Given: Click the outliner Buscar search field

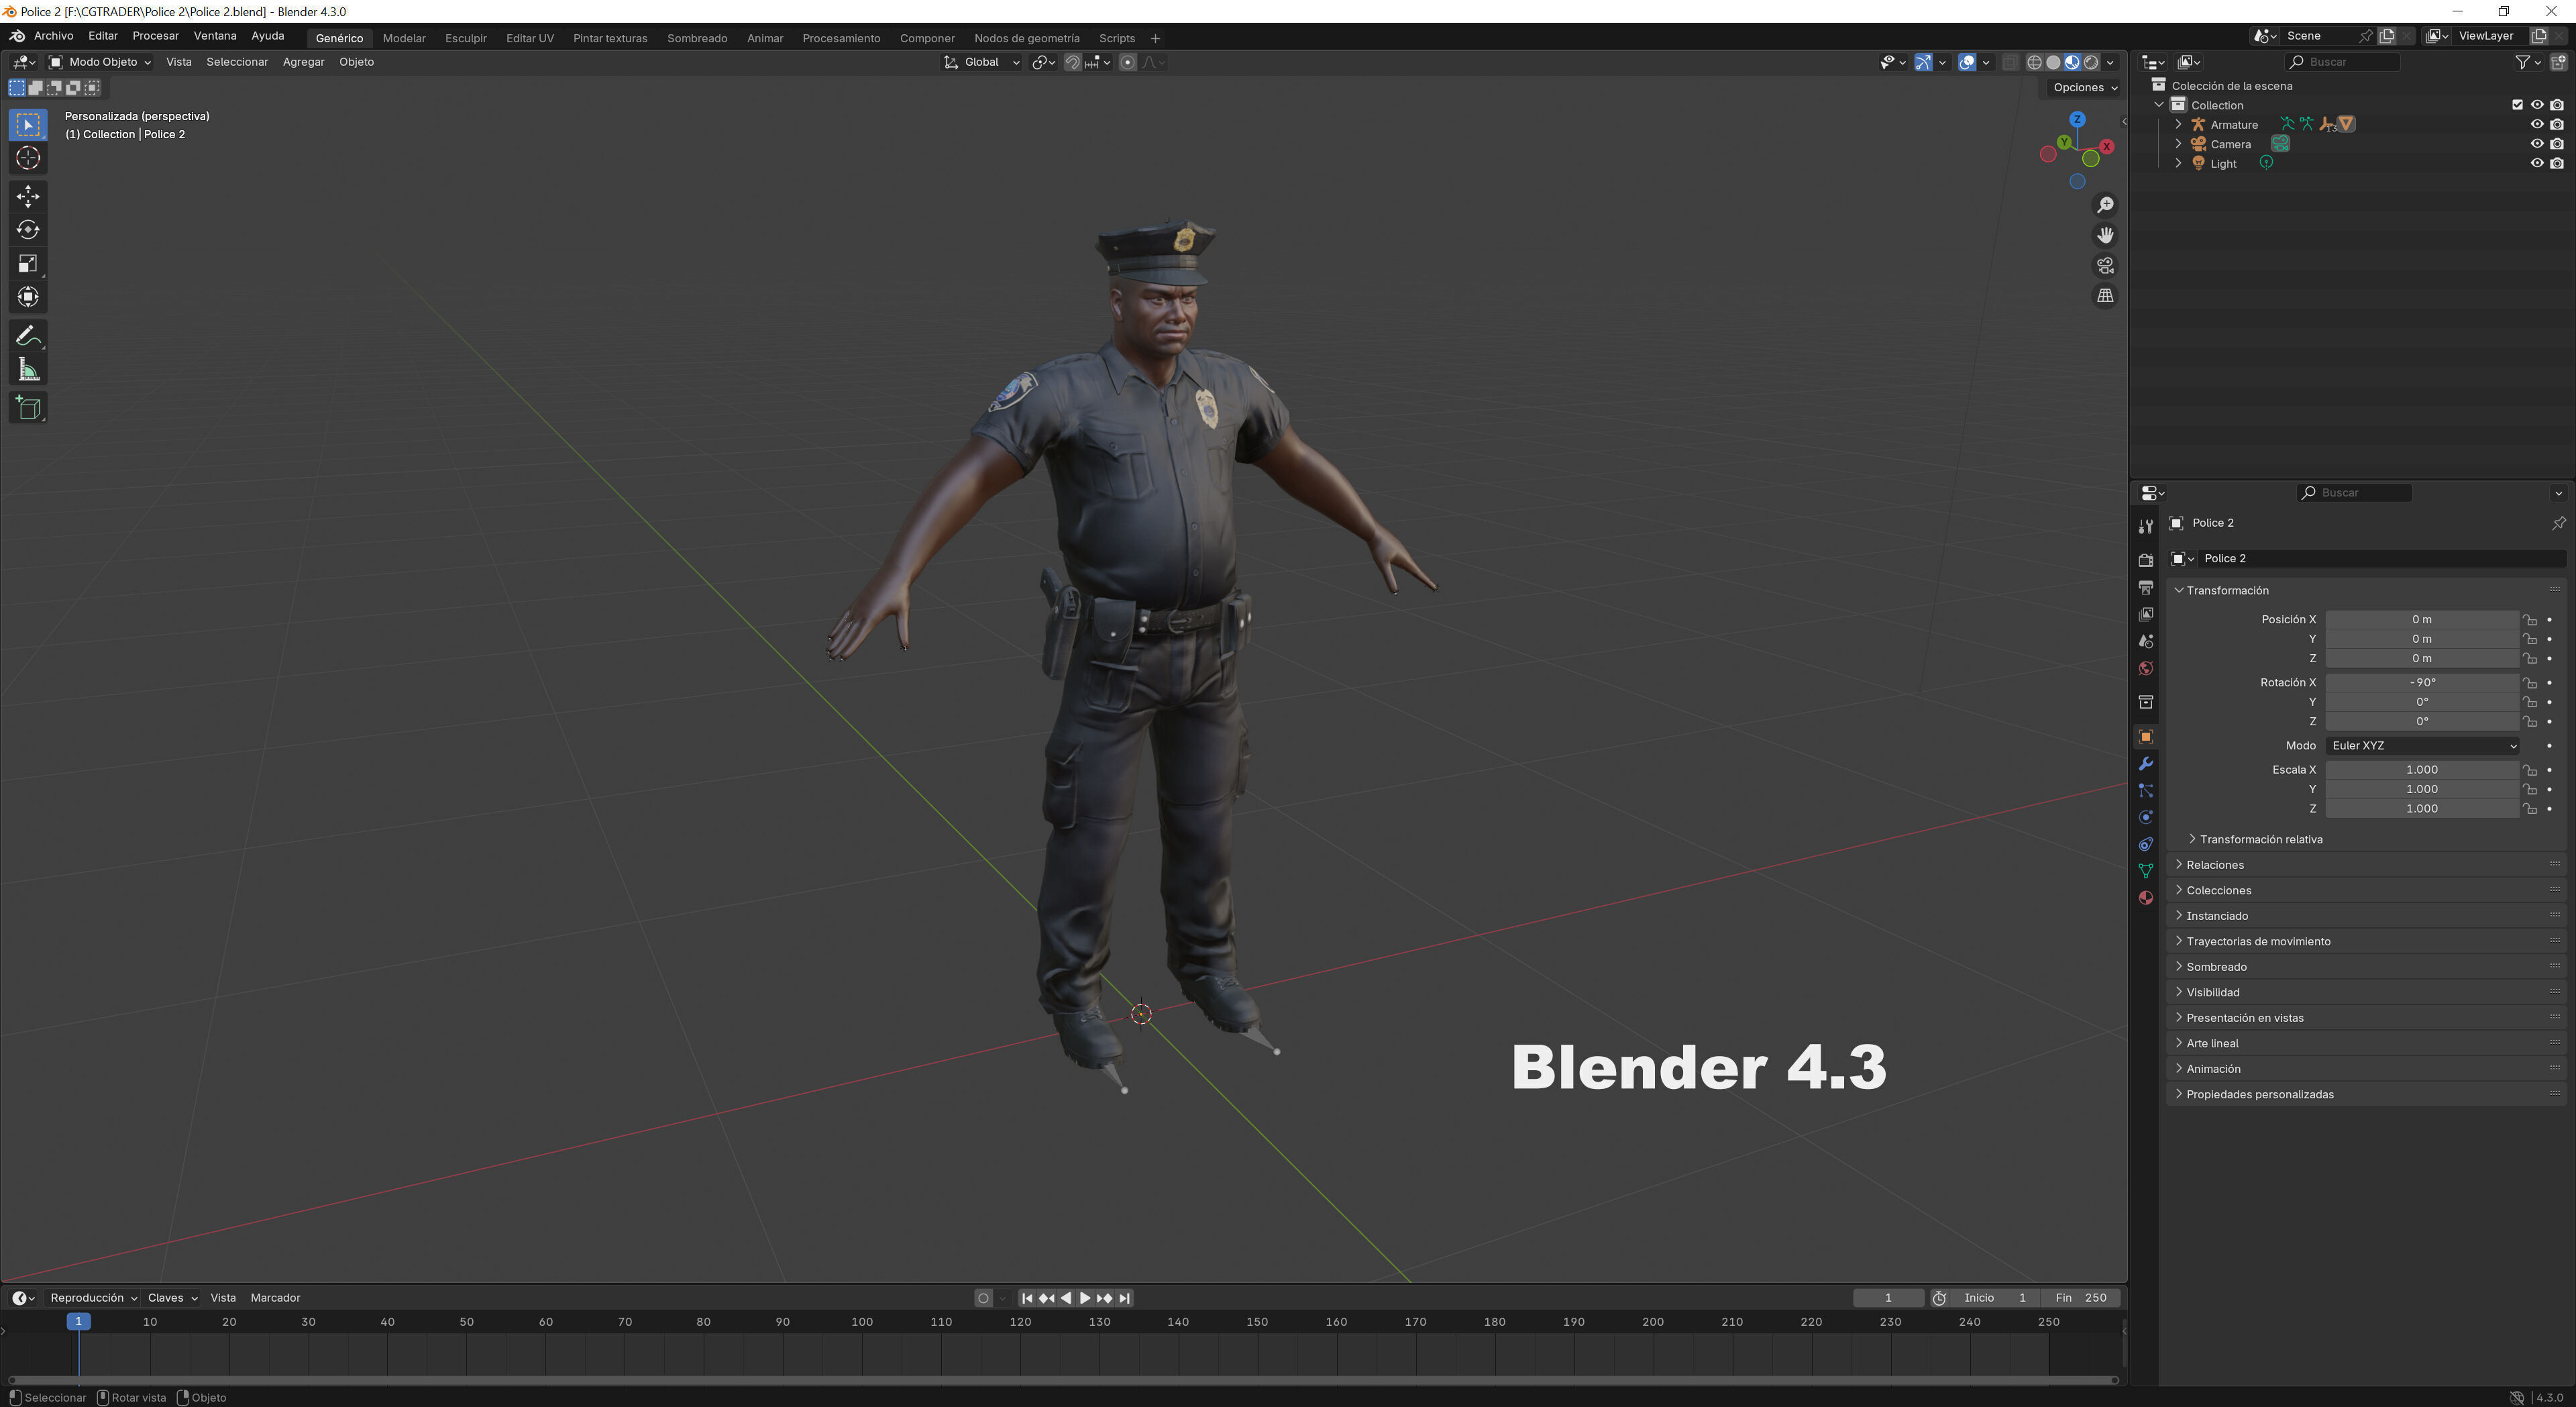Looking at the screenshot, I should pyautogui.click(x=2342, y=62).
